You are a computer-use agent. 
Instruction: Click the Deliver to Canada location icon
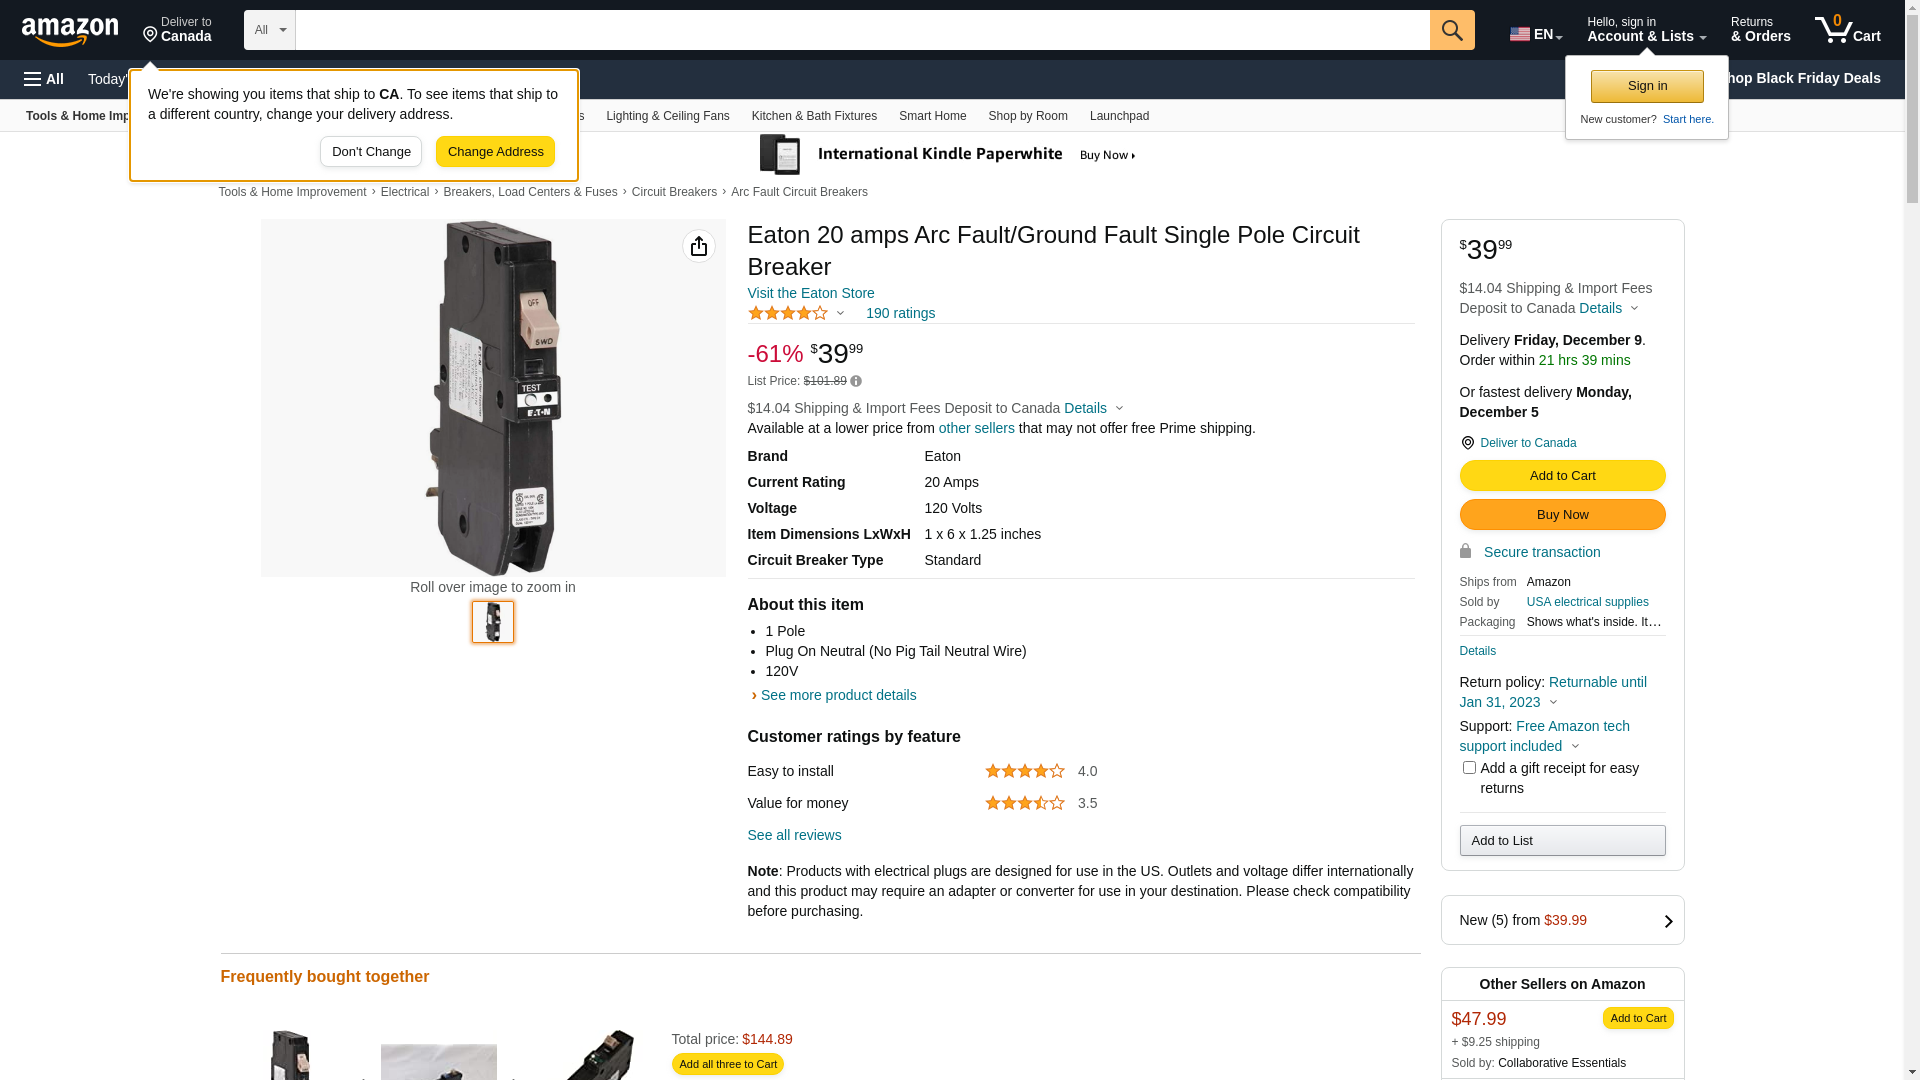click(x=1467, y=443)
